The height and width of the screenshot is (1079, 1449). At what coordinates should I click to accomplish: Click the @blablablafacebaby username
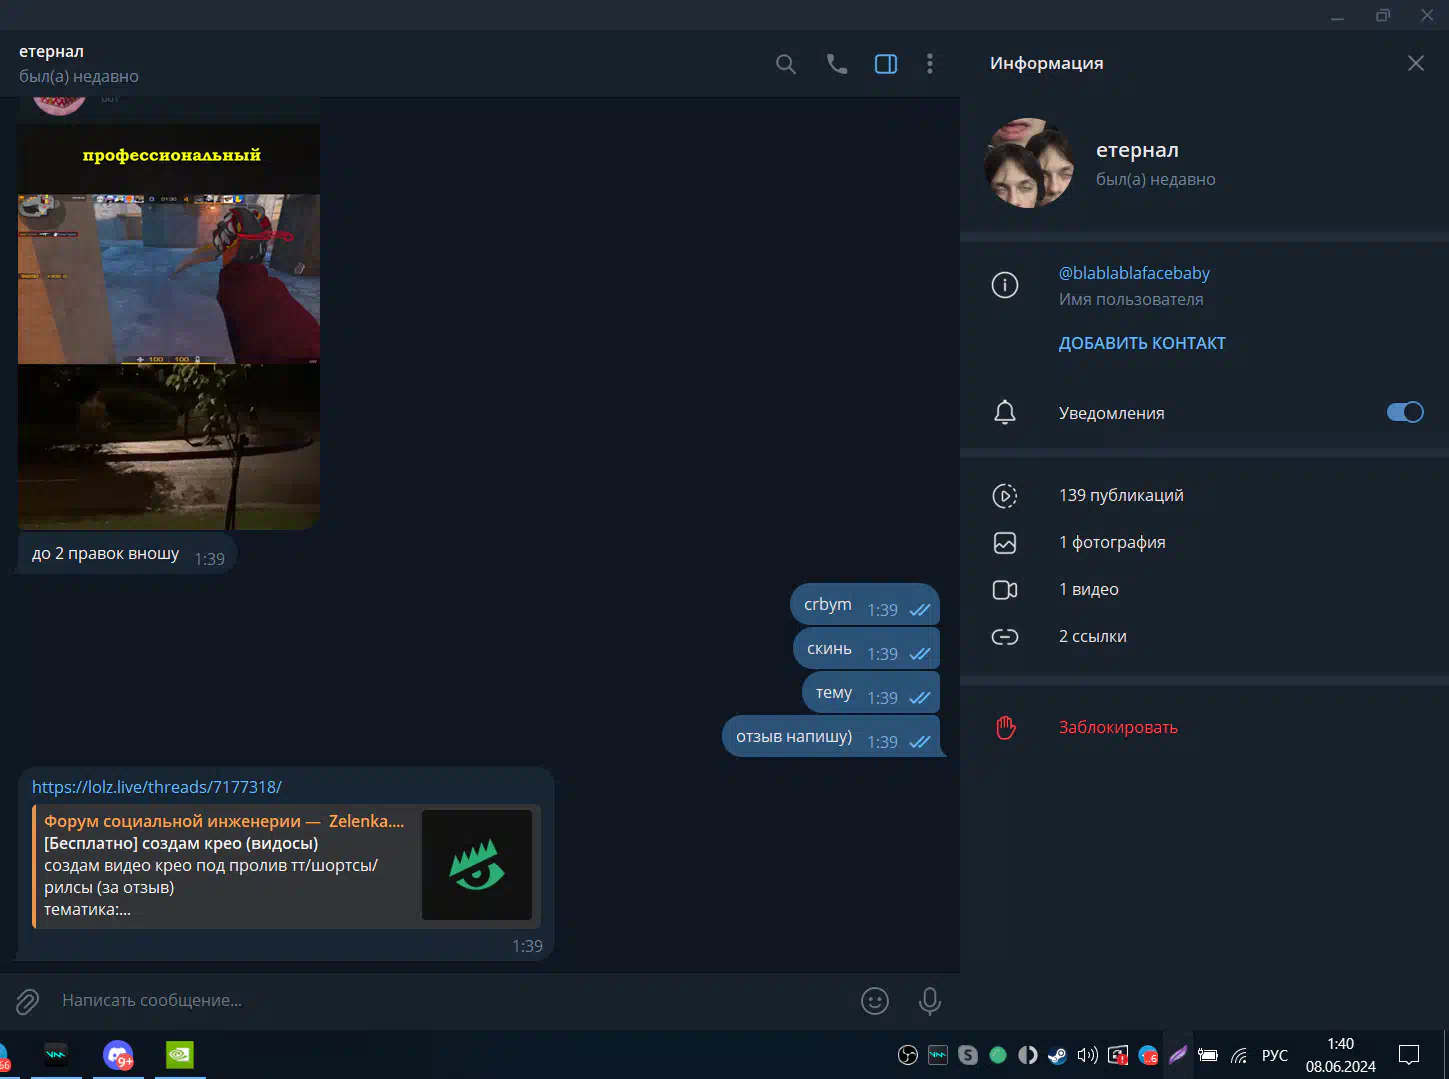tap(1133, 273)
